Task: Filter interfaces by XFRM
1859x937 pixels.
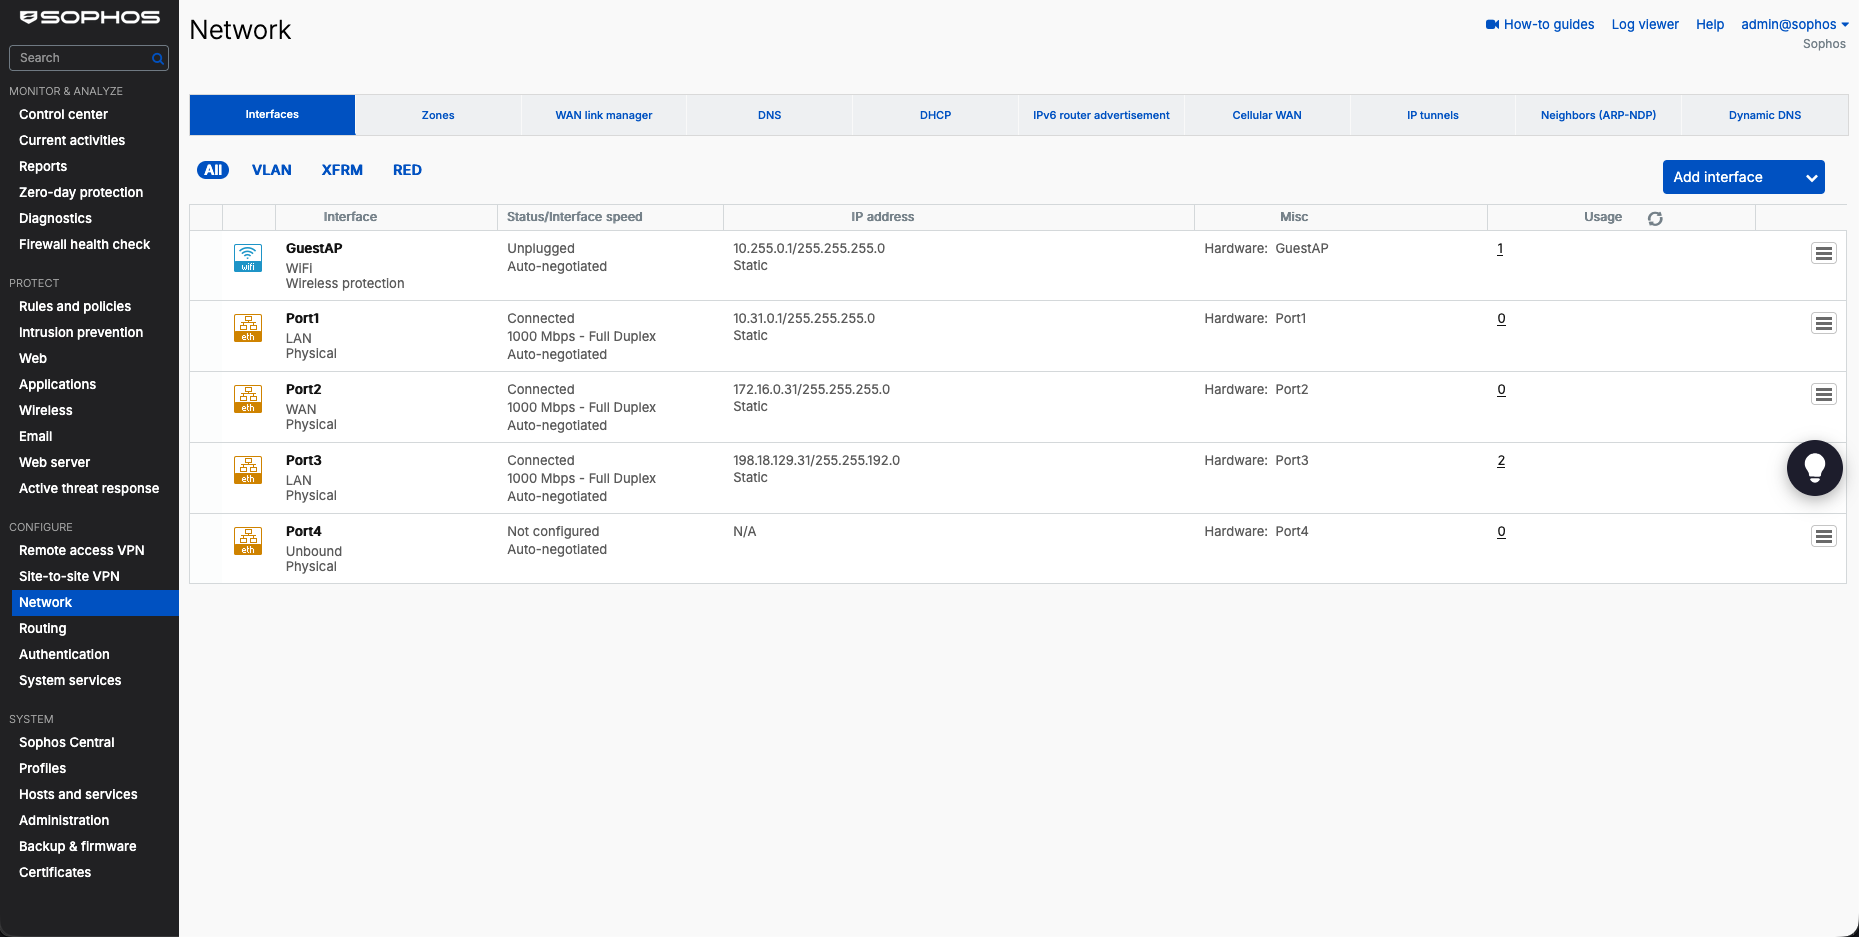Action: tap(342, 170)
